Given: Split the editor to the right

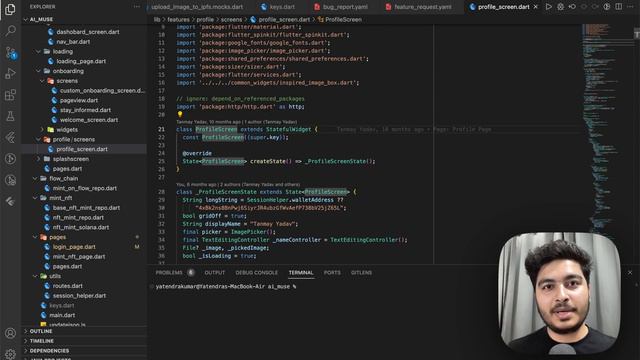Looking at the screenshot, I should 619,7.
